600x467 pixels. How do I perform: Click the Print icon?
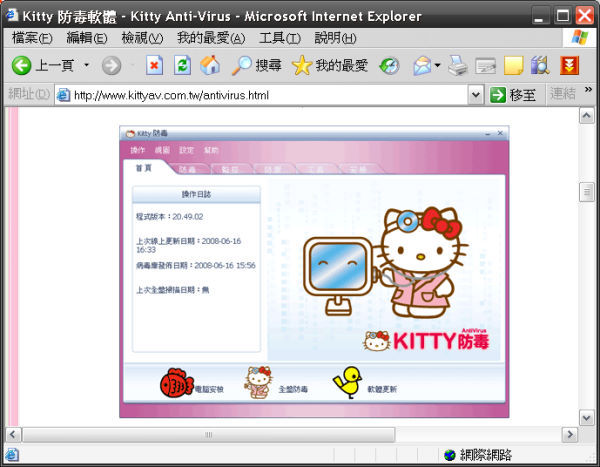pyautogui.click(x=458, y=65)
